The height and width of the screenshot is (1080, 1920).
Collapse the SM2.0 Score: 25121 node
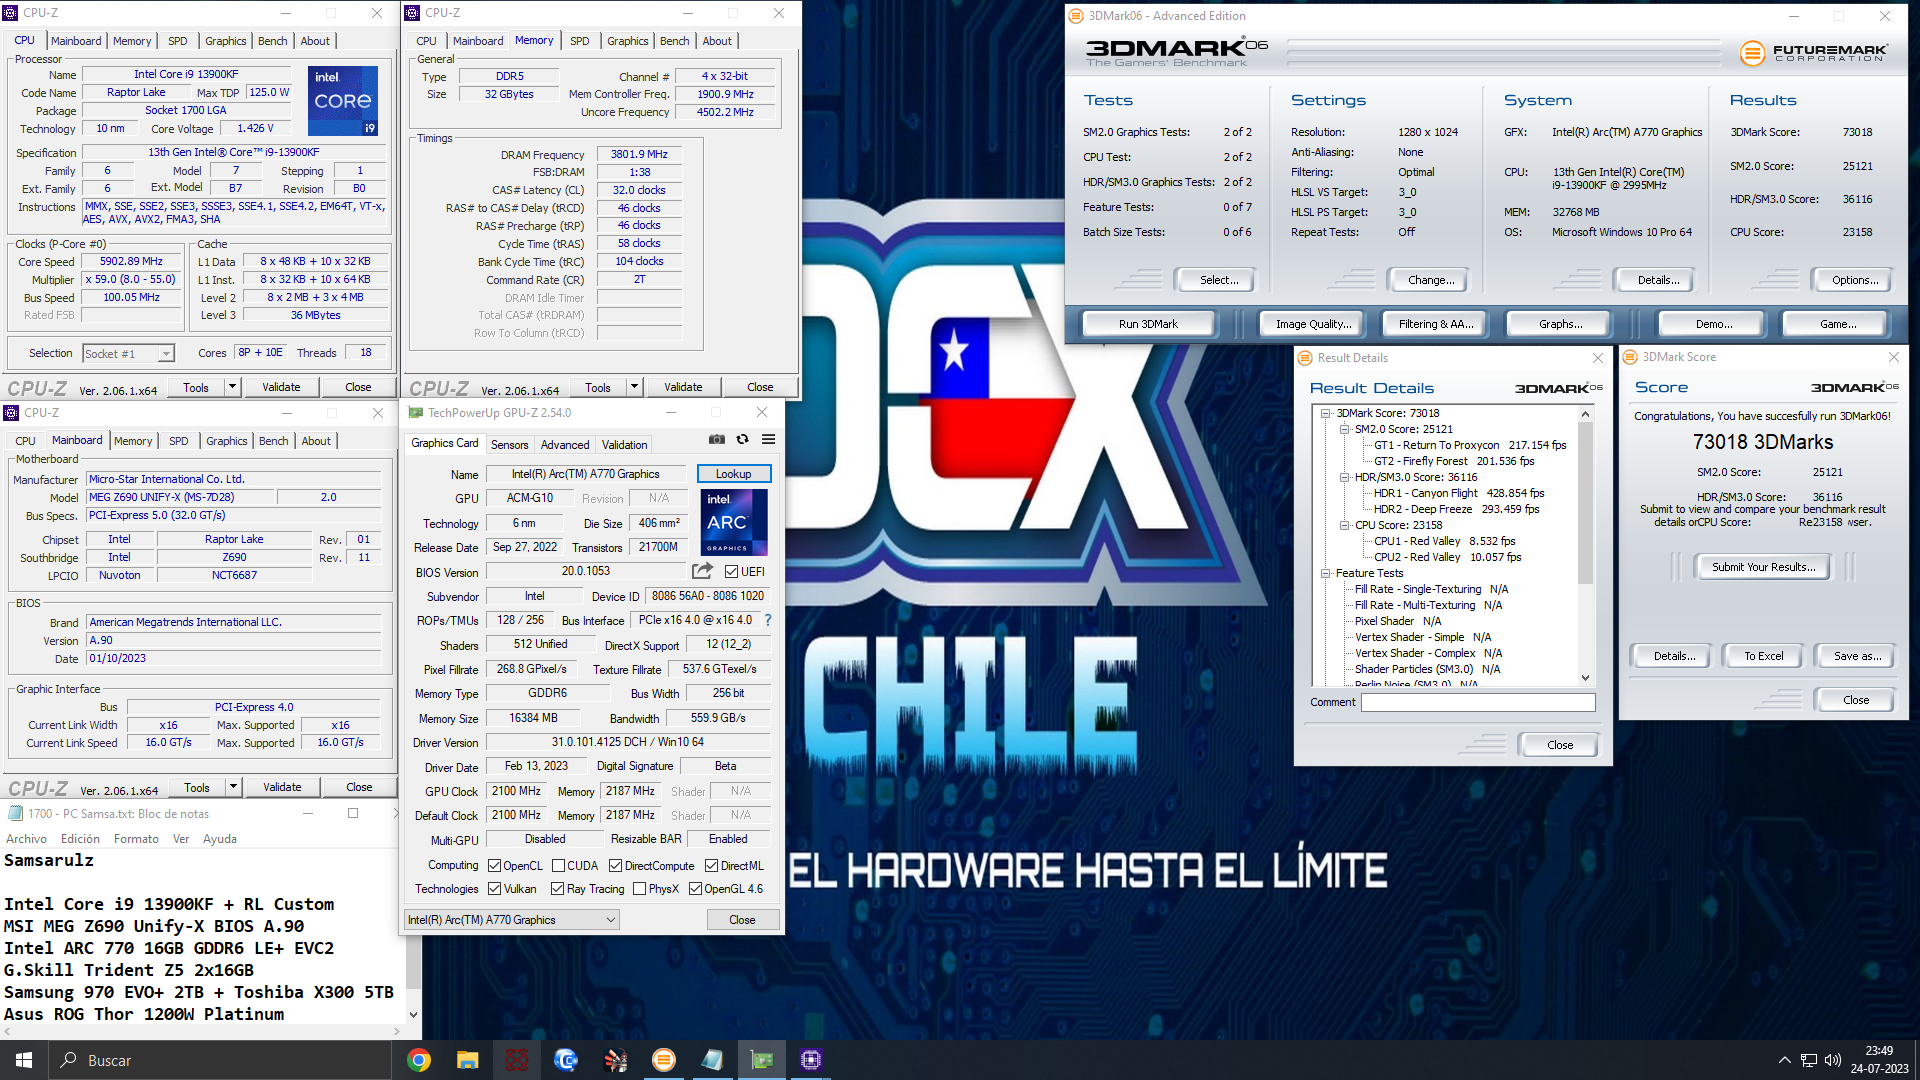point(1345,429)
